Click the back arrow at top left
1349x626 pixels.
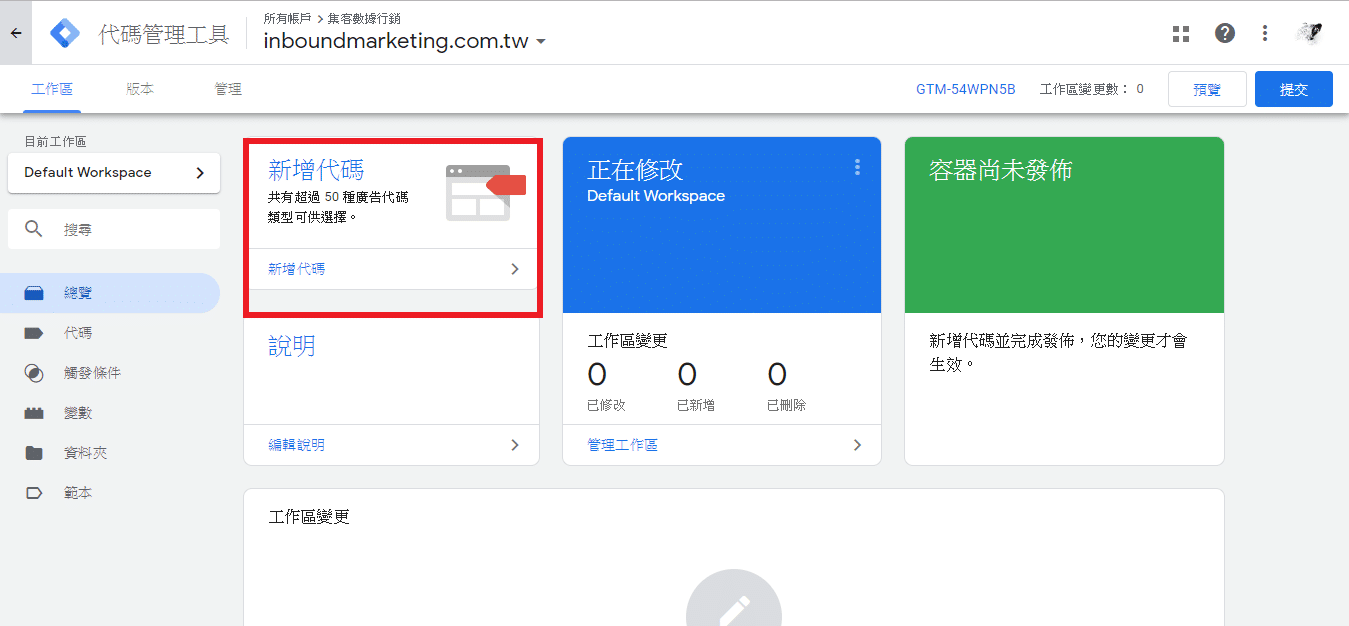click(15, 32)
